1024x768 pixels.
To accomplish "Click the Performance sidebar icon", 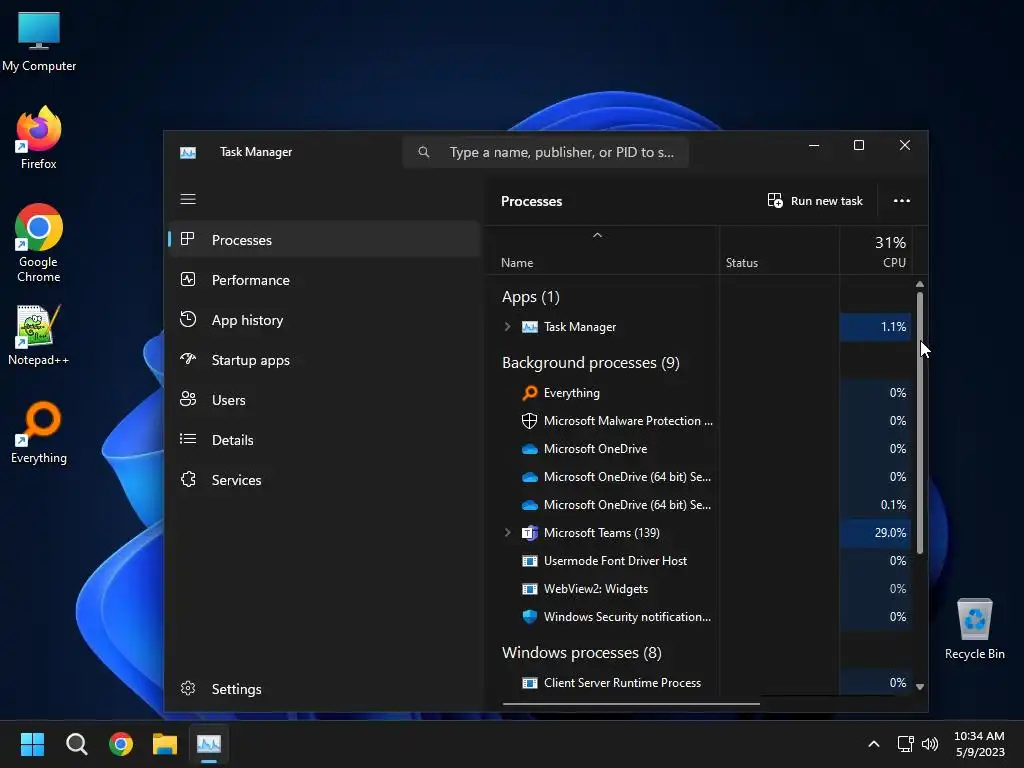I will [187, 280].
